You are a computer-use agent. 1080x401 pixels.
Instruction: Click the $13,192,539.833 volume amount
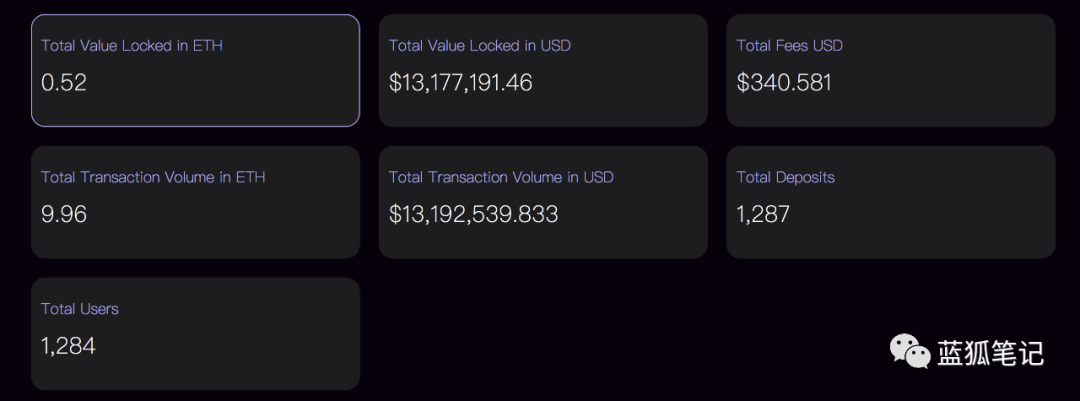(x=474, y=214)
